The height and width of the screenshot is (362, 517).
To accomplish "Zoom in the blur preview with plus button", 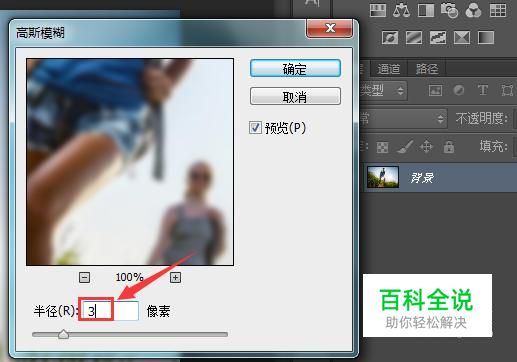I will (175, 277).
